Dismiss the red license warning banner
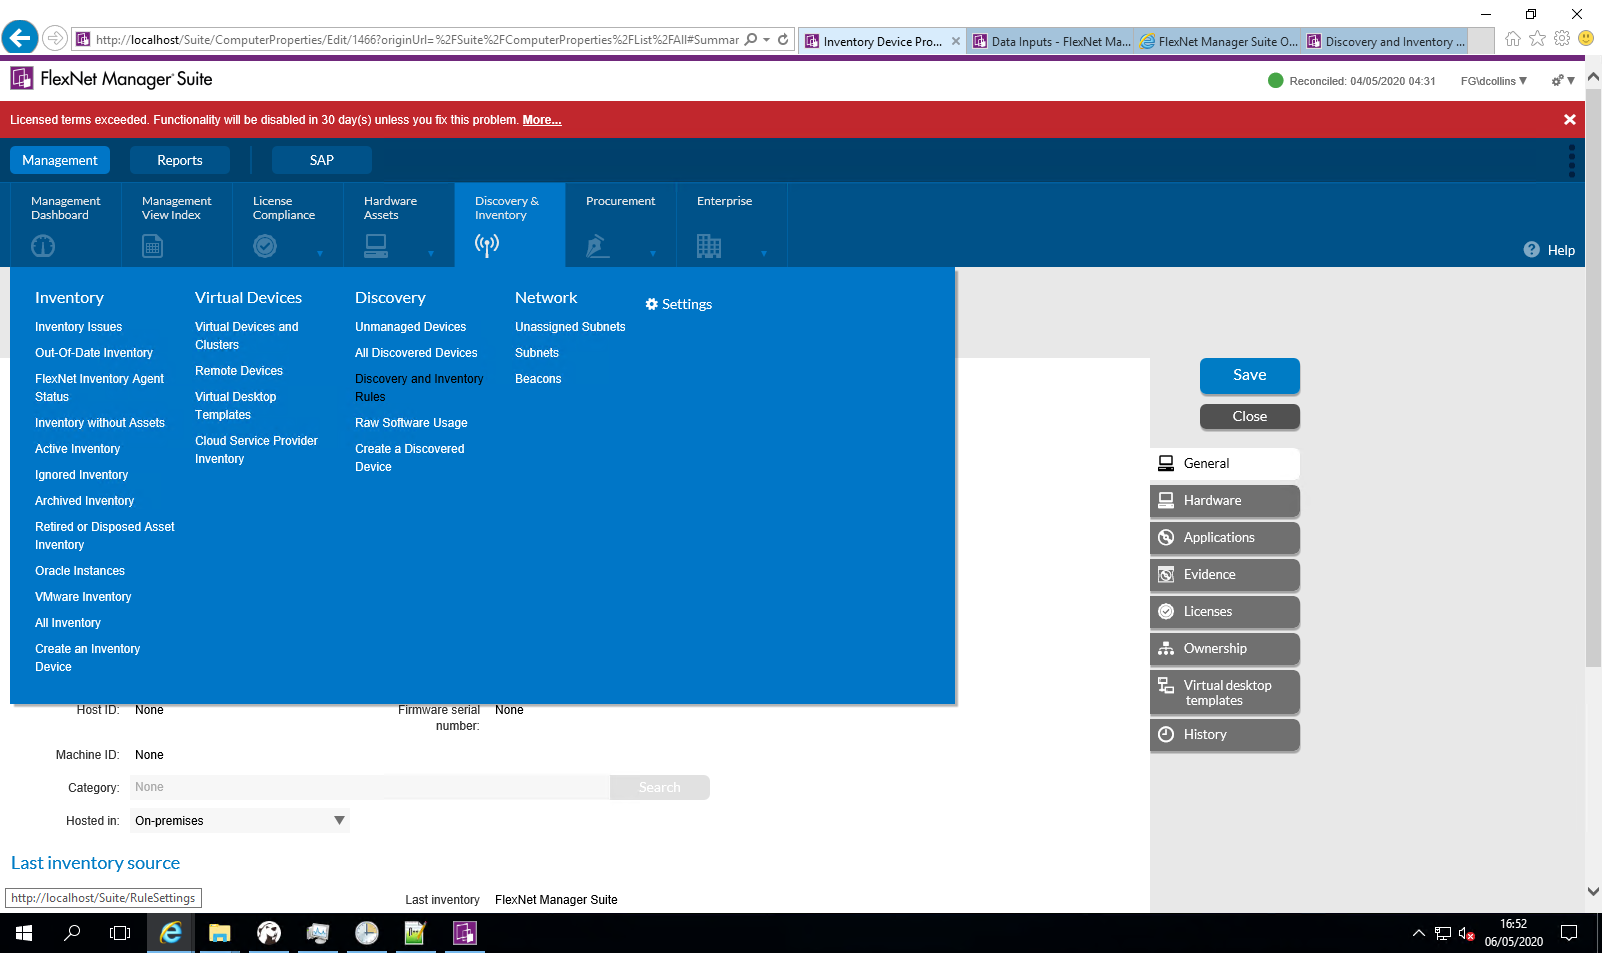This screenshot has height=953, width=1602. 1570,119
